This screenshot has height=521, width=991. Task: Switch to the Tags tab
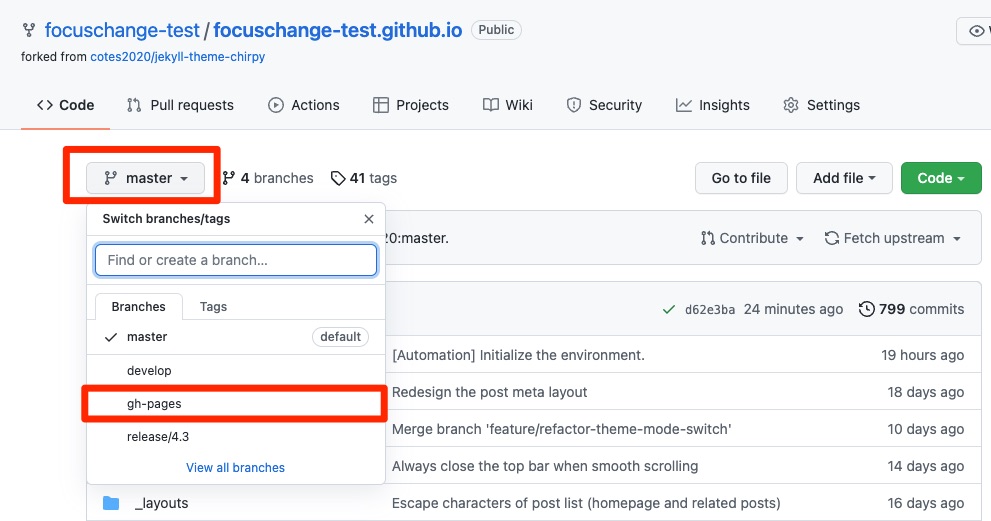(213, 307)
